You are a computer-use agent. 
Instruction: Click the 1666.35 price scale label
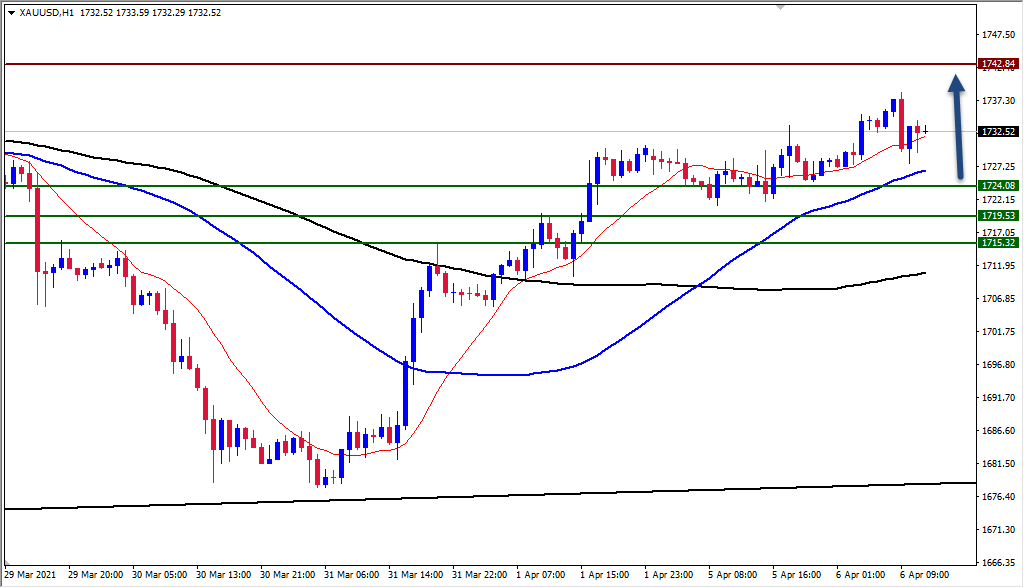[999, 563]
